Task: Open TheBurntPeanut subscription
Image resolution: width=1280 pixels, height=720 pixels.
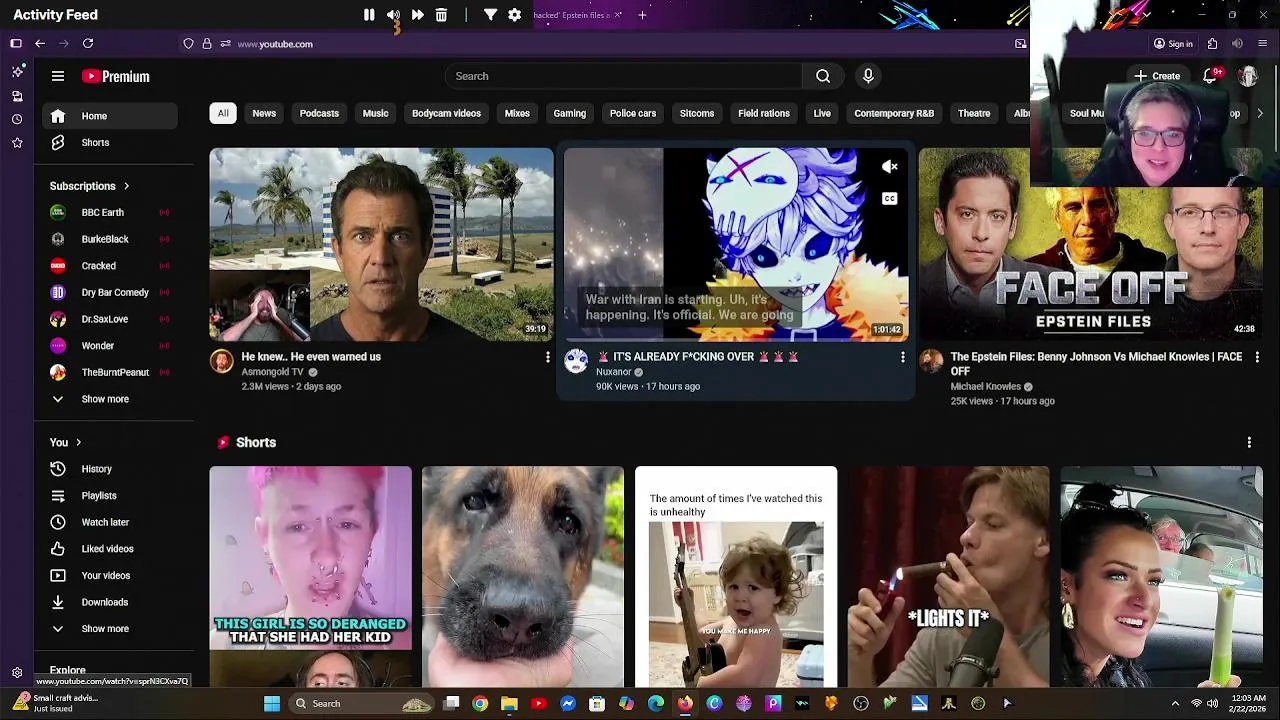Action: (x=110, y=373)
